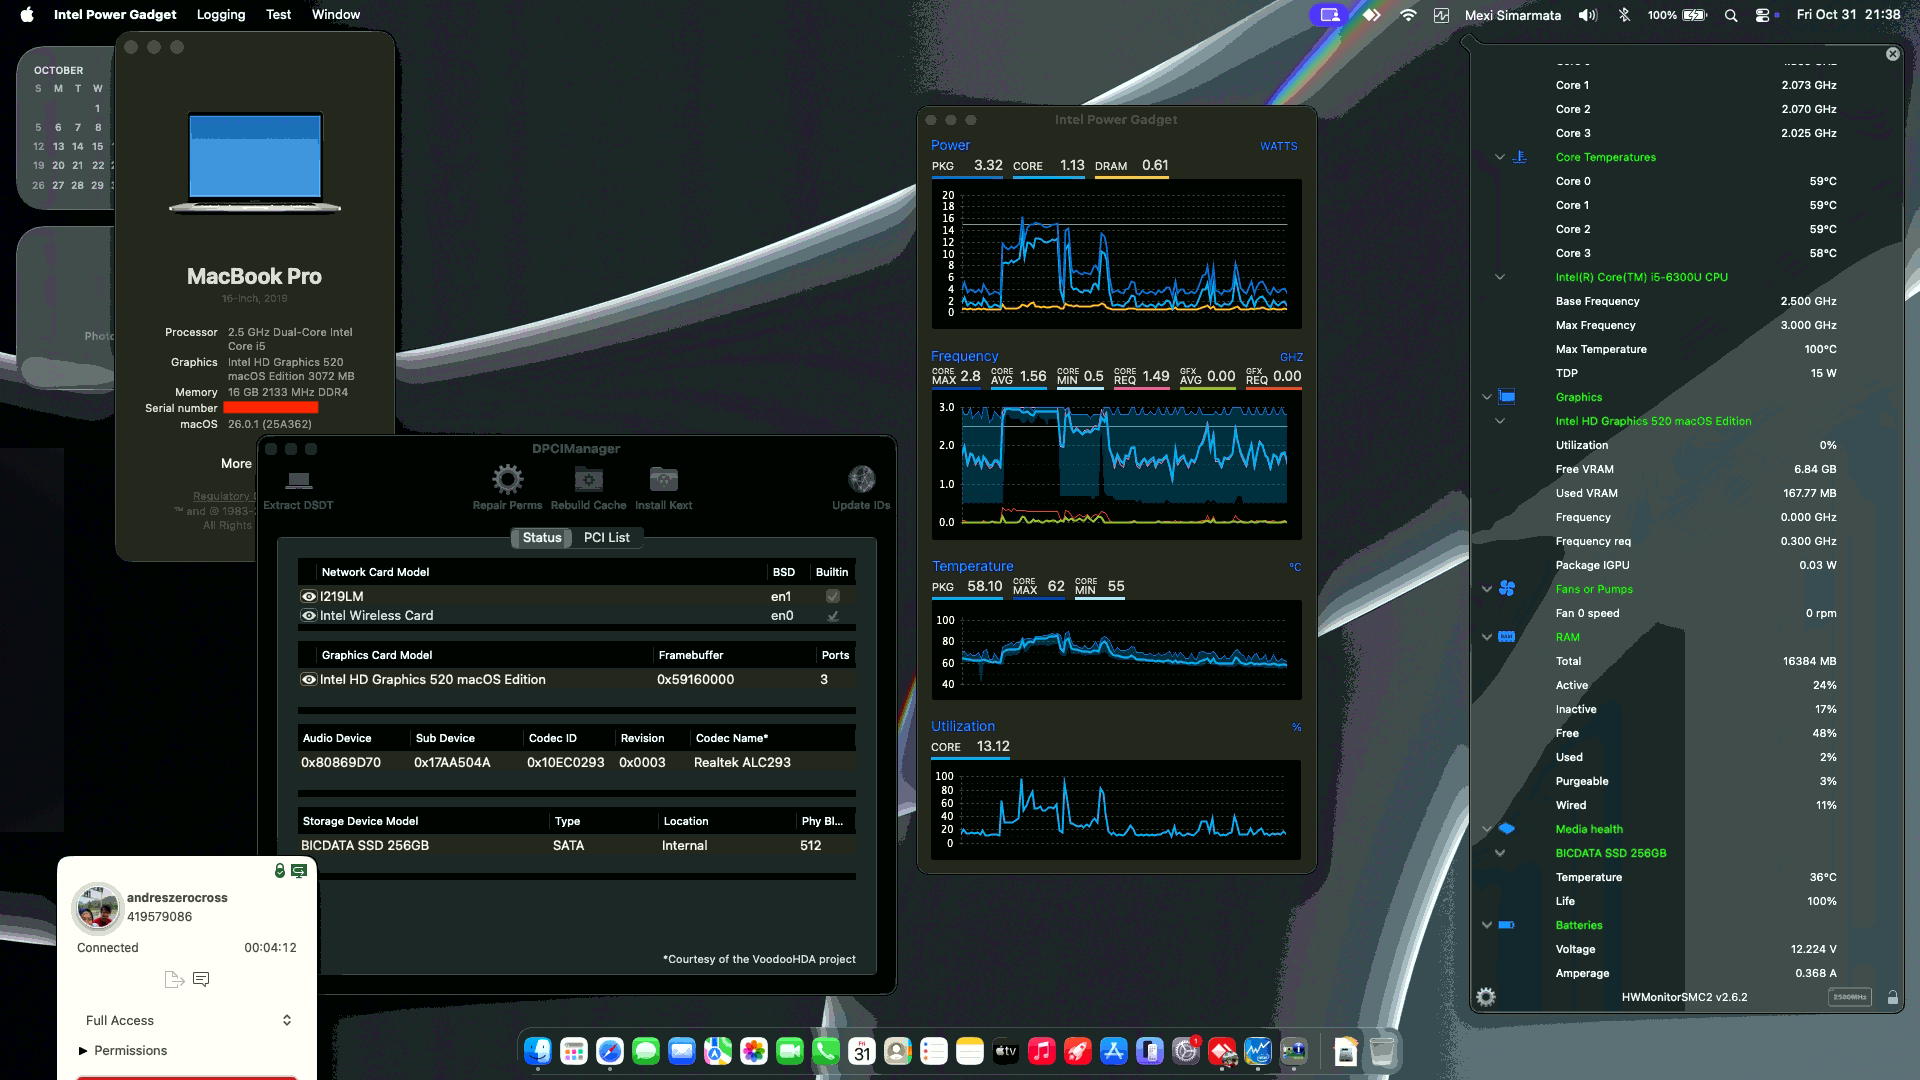Click the AnyDesk file transfer icon
The width and height of the screenshot is (1920, 1080).
(174, 979)
